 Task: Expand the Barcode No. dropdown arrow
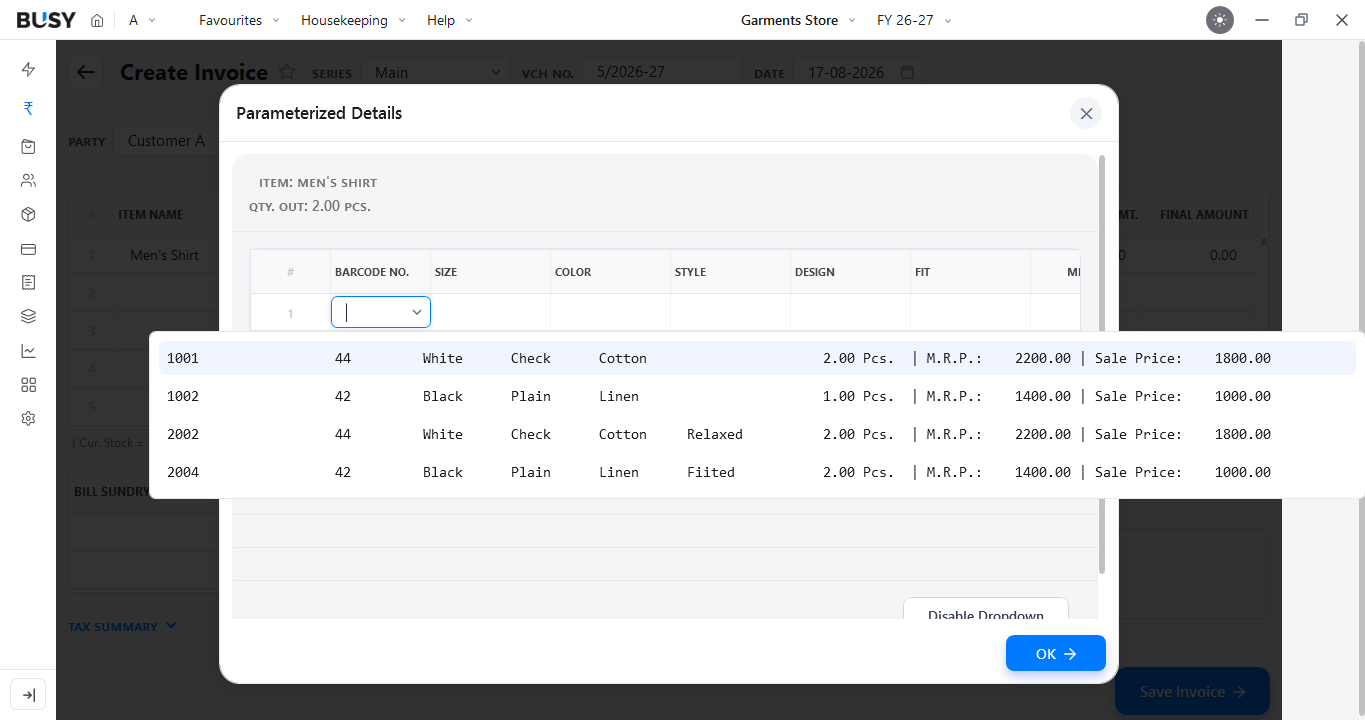point(417,313)
